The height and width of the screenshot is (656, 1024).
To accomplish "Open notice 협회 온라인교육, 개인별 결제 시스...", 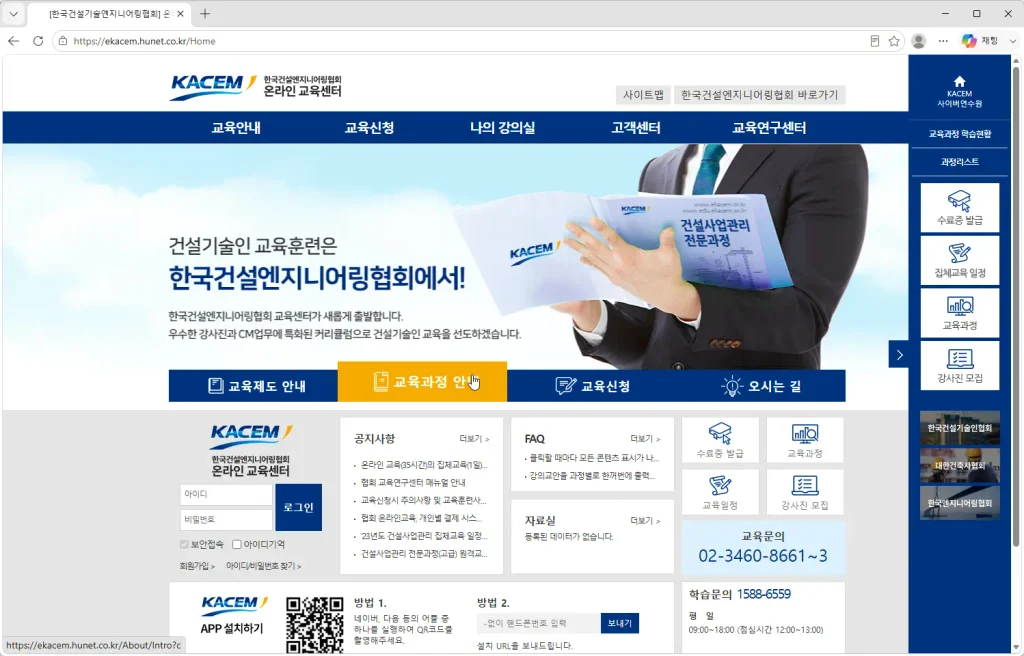I will pos(421,518).
